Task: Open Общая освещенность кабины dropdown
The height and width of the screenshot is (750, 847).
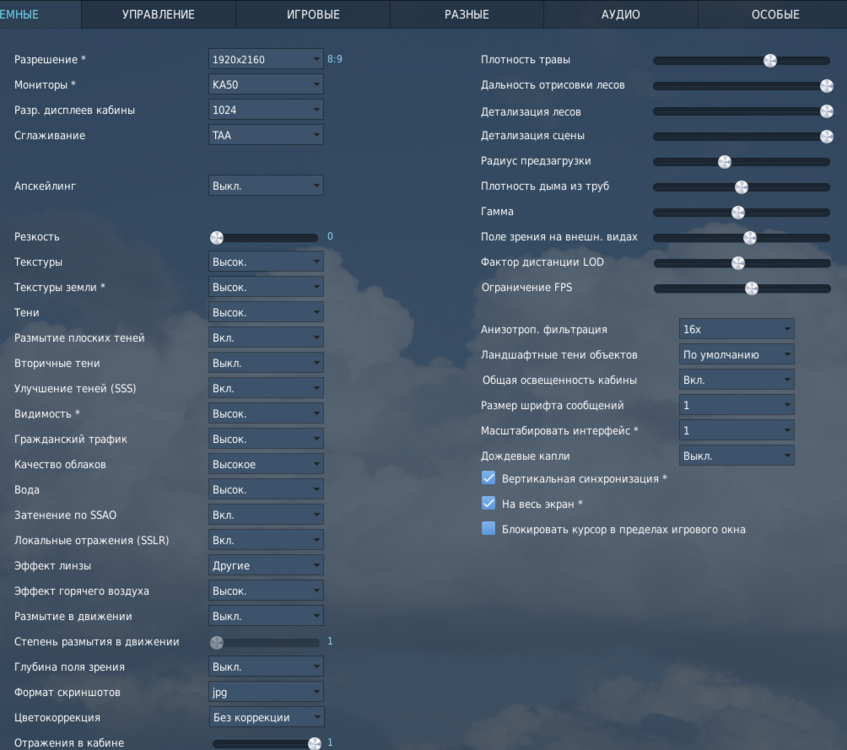Action: pyautogui.click(x=736, y=380)
